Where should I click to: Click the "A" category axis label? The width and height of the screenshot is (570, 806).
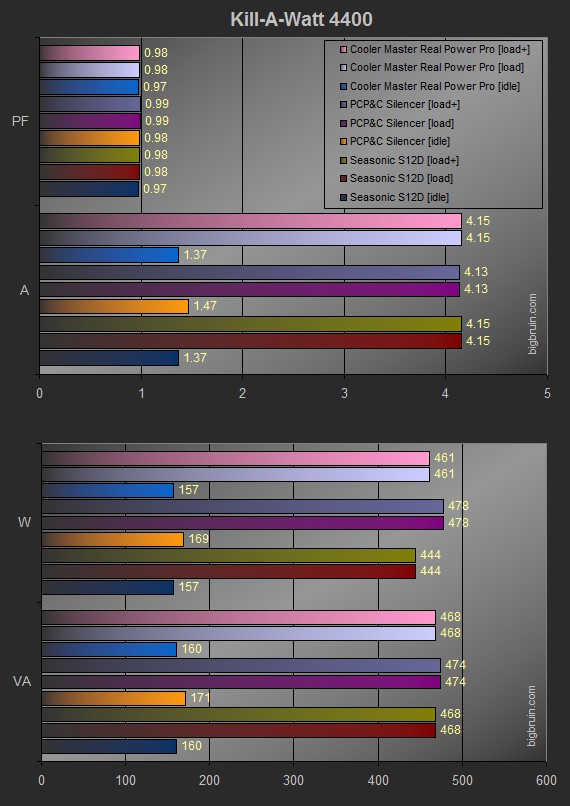24,290
